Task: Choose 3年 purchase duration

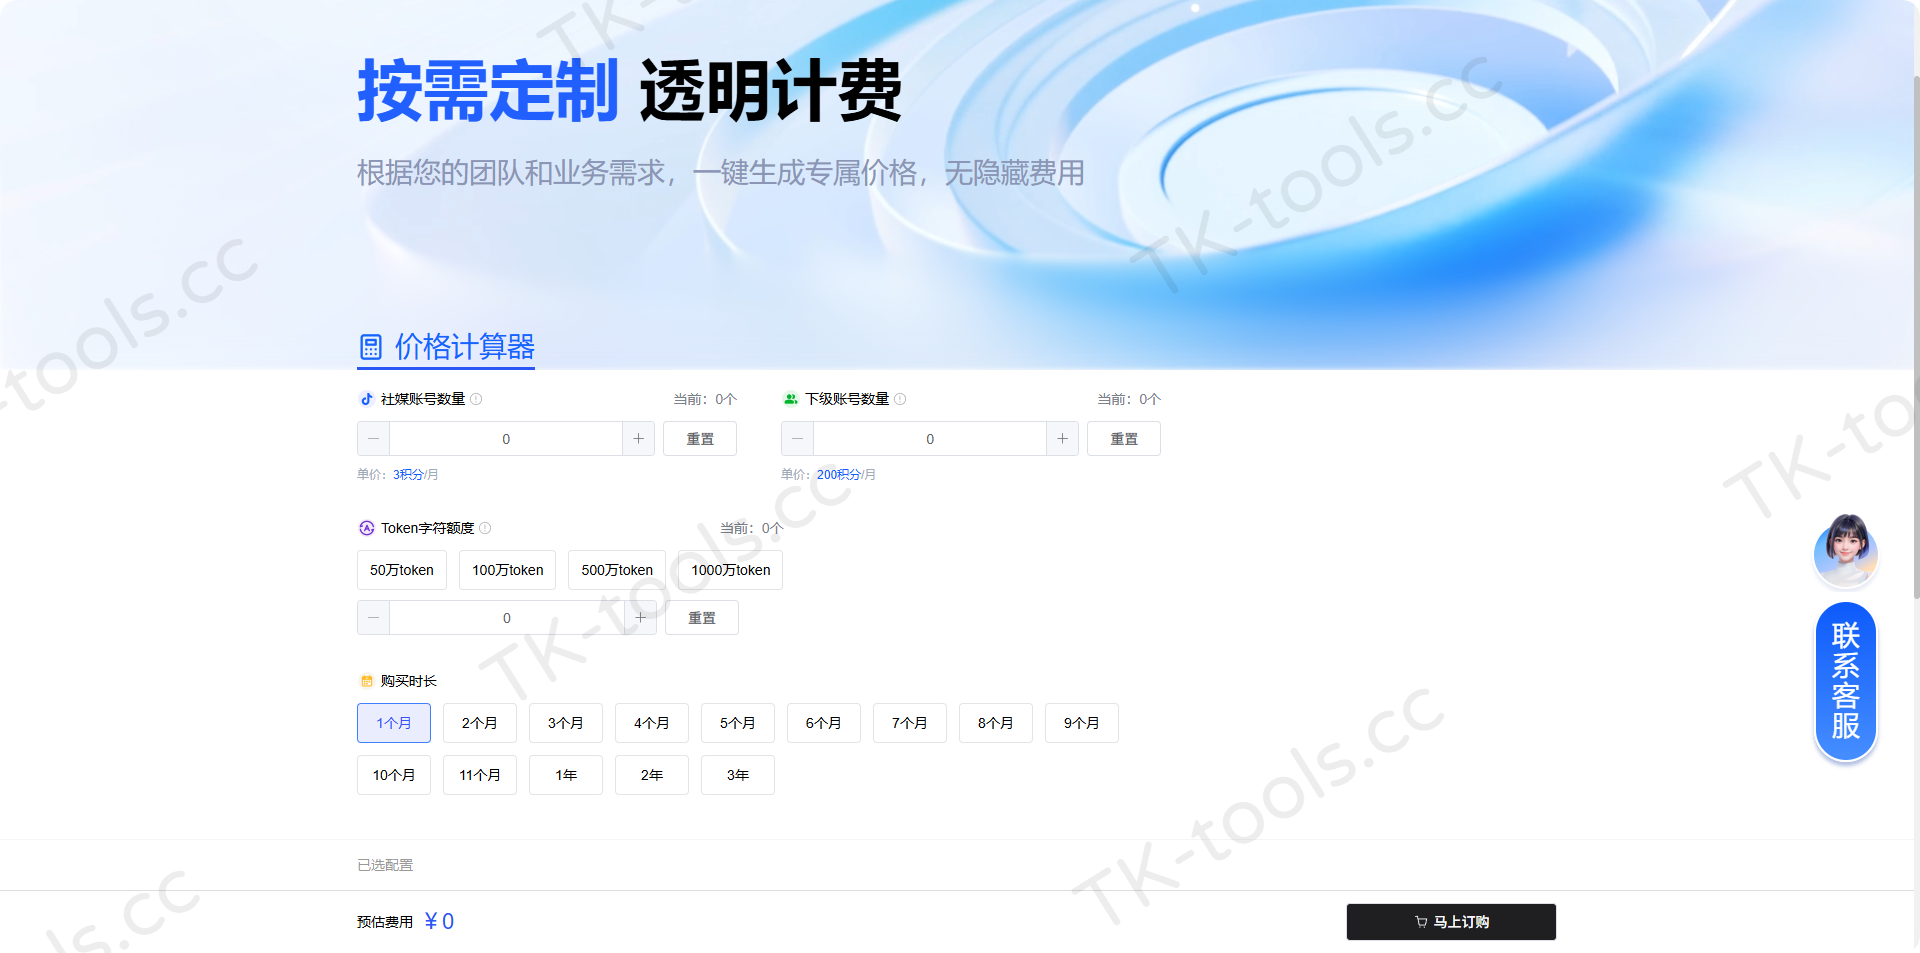Action: pos(738,775)
